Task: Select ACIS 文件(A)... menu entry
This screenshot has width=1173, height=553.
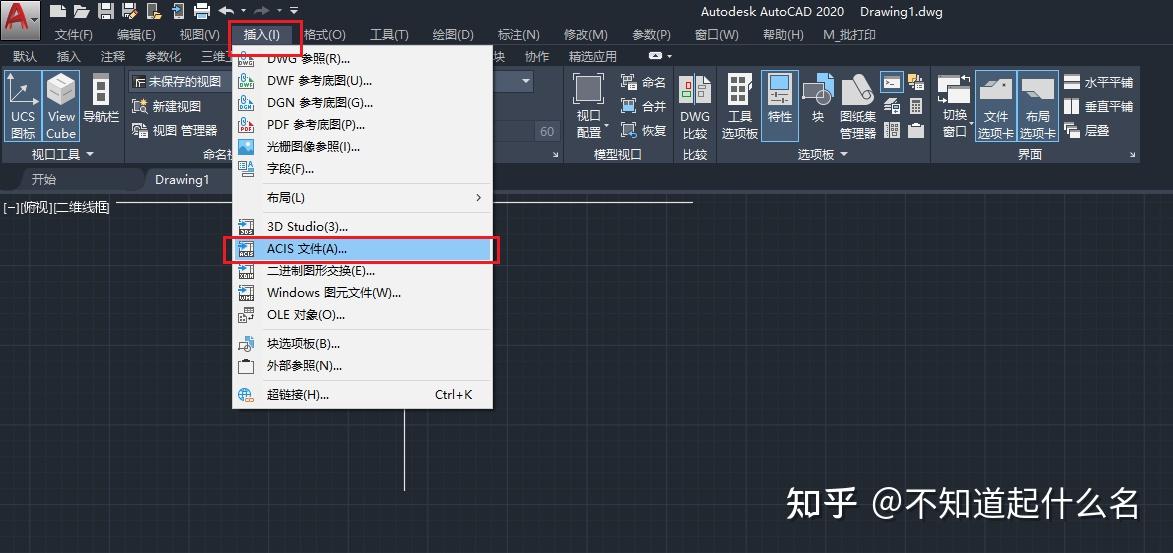Action: pyautogui.click(x=362, y=248)
